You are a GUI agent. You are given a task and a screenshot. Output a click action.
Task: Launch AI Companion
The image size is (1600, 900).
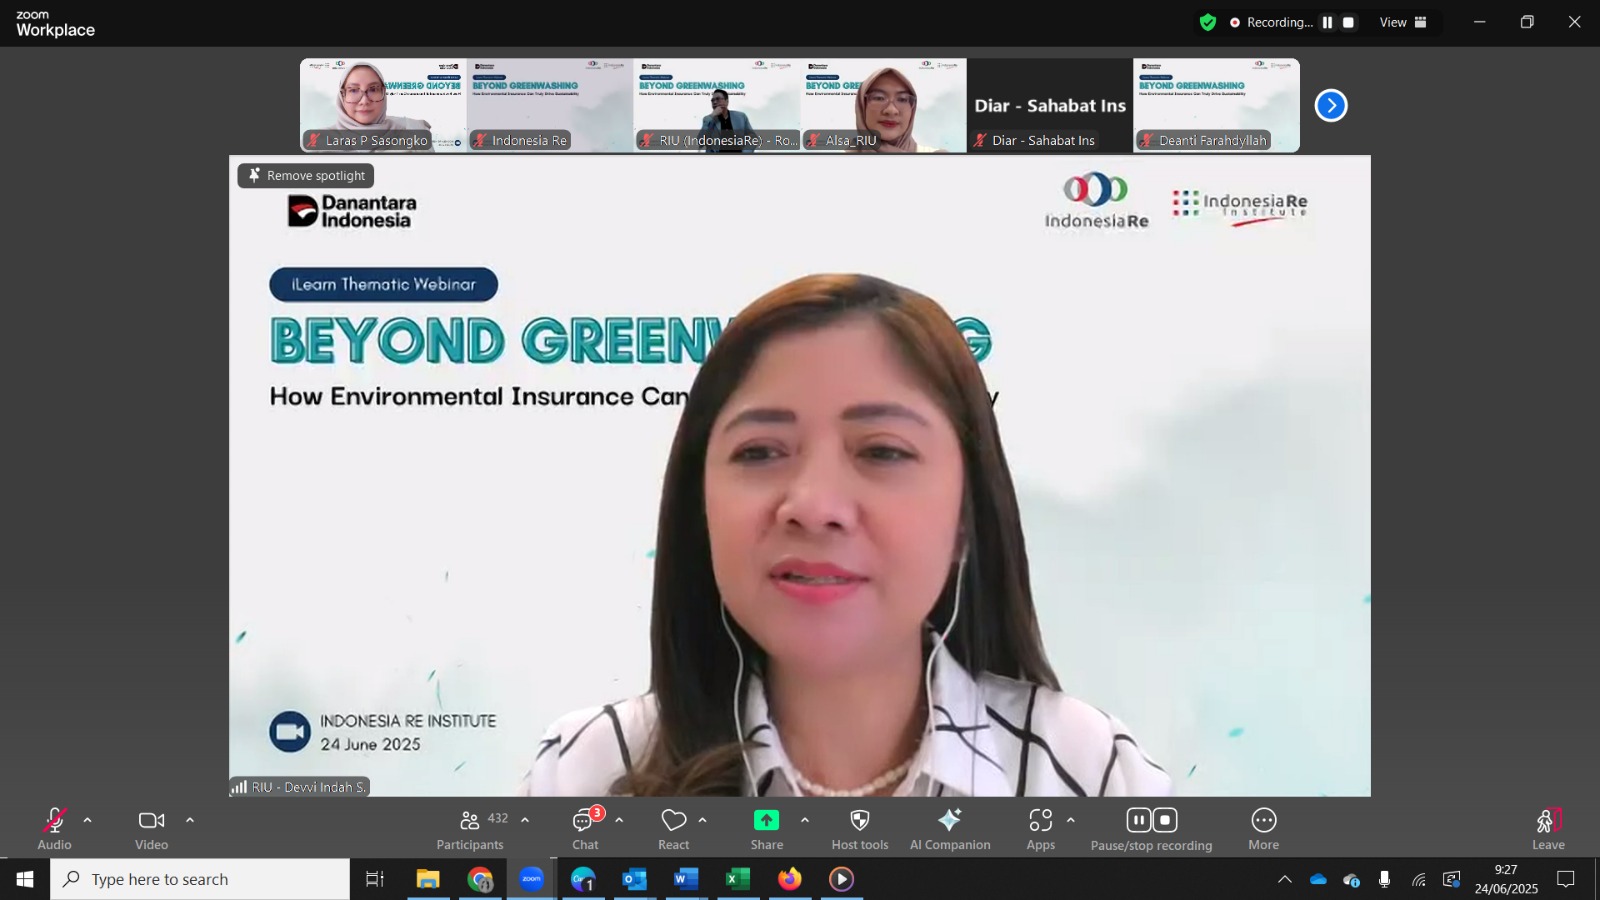click(950, 830)
